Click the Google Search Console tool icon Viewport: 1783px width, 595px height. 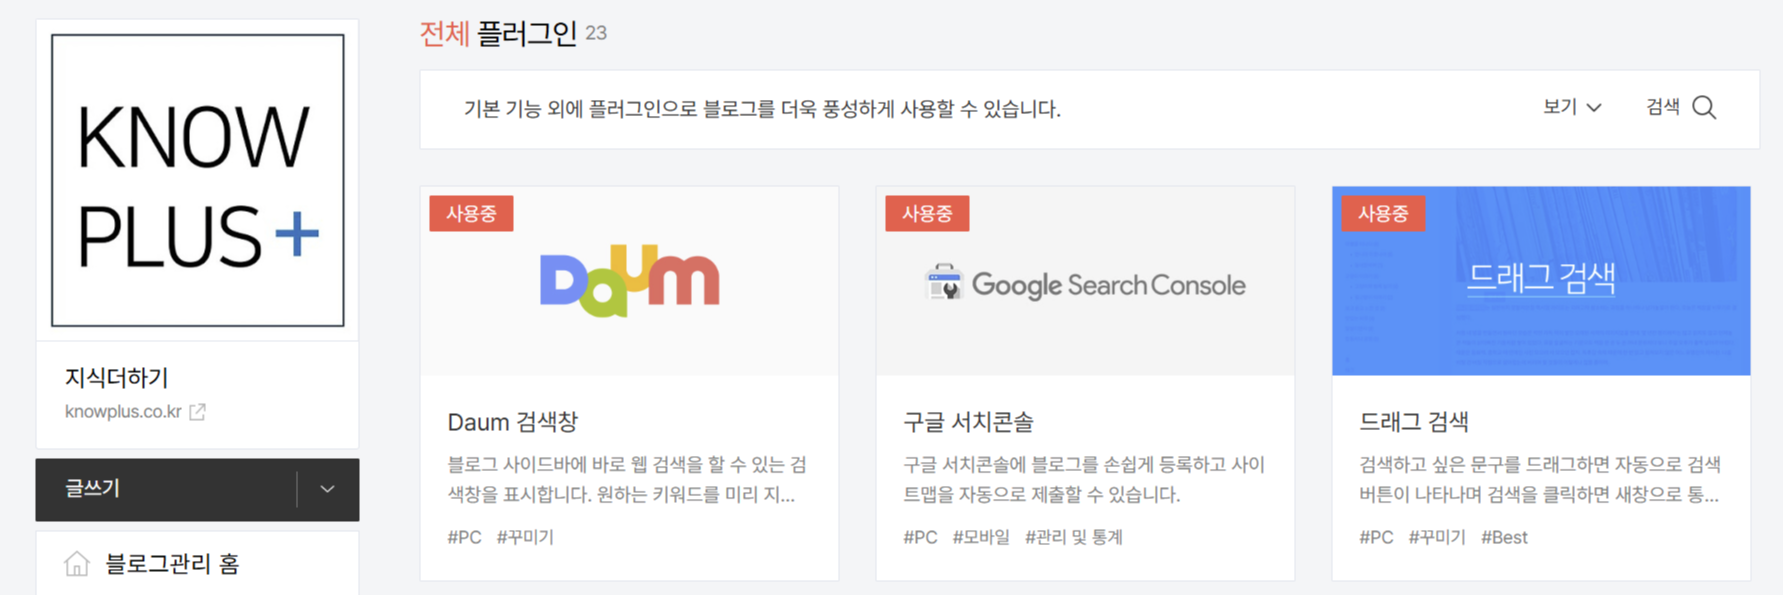[x=944, y=283]
